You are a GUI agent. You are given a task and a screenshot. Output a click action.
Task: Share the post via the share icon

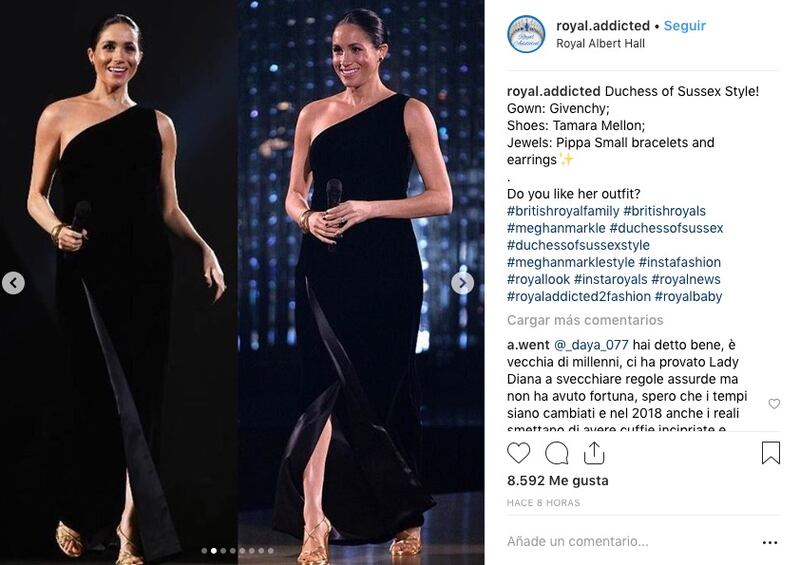click(x=594, y=453)
